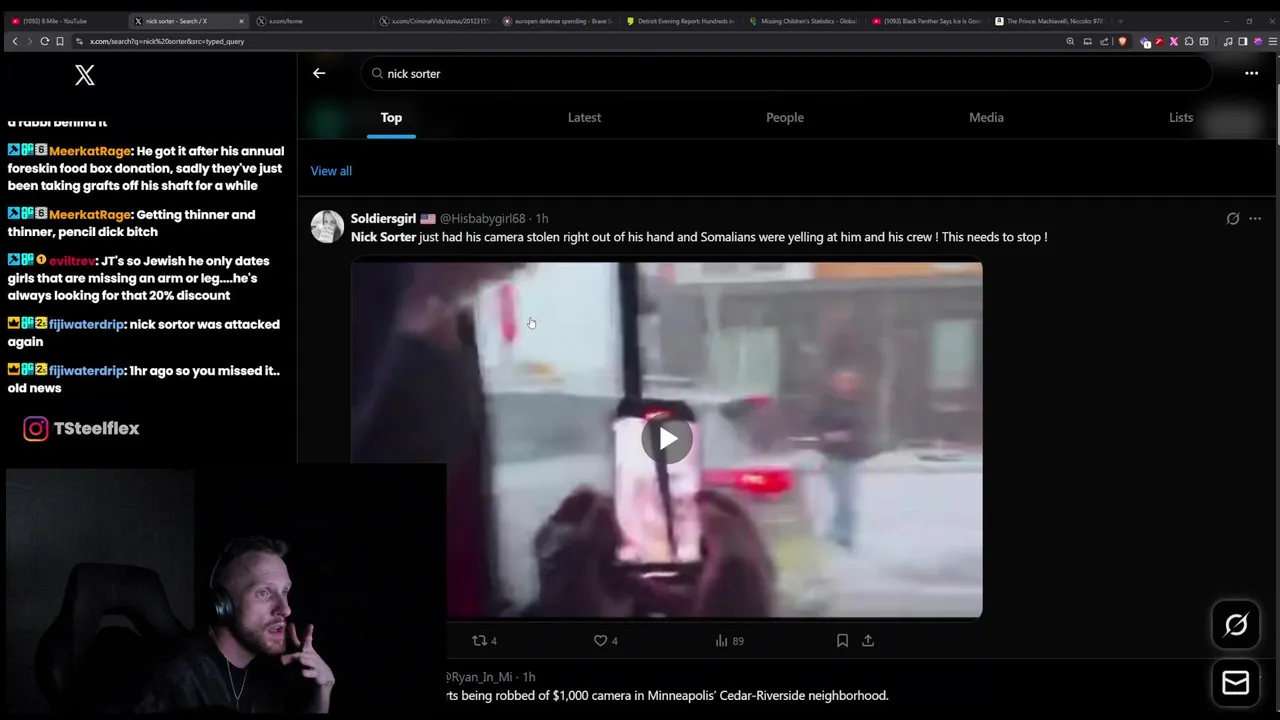Image resolution: width=1280 pixels, height=720 pixels.
Task: Switch to the Lists tab
Action: (x=1181, y=117)
